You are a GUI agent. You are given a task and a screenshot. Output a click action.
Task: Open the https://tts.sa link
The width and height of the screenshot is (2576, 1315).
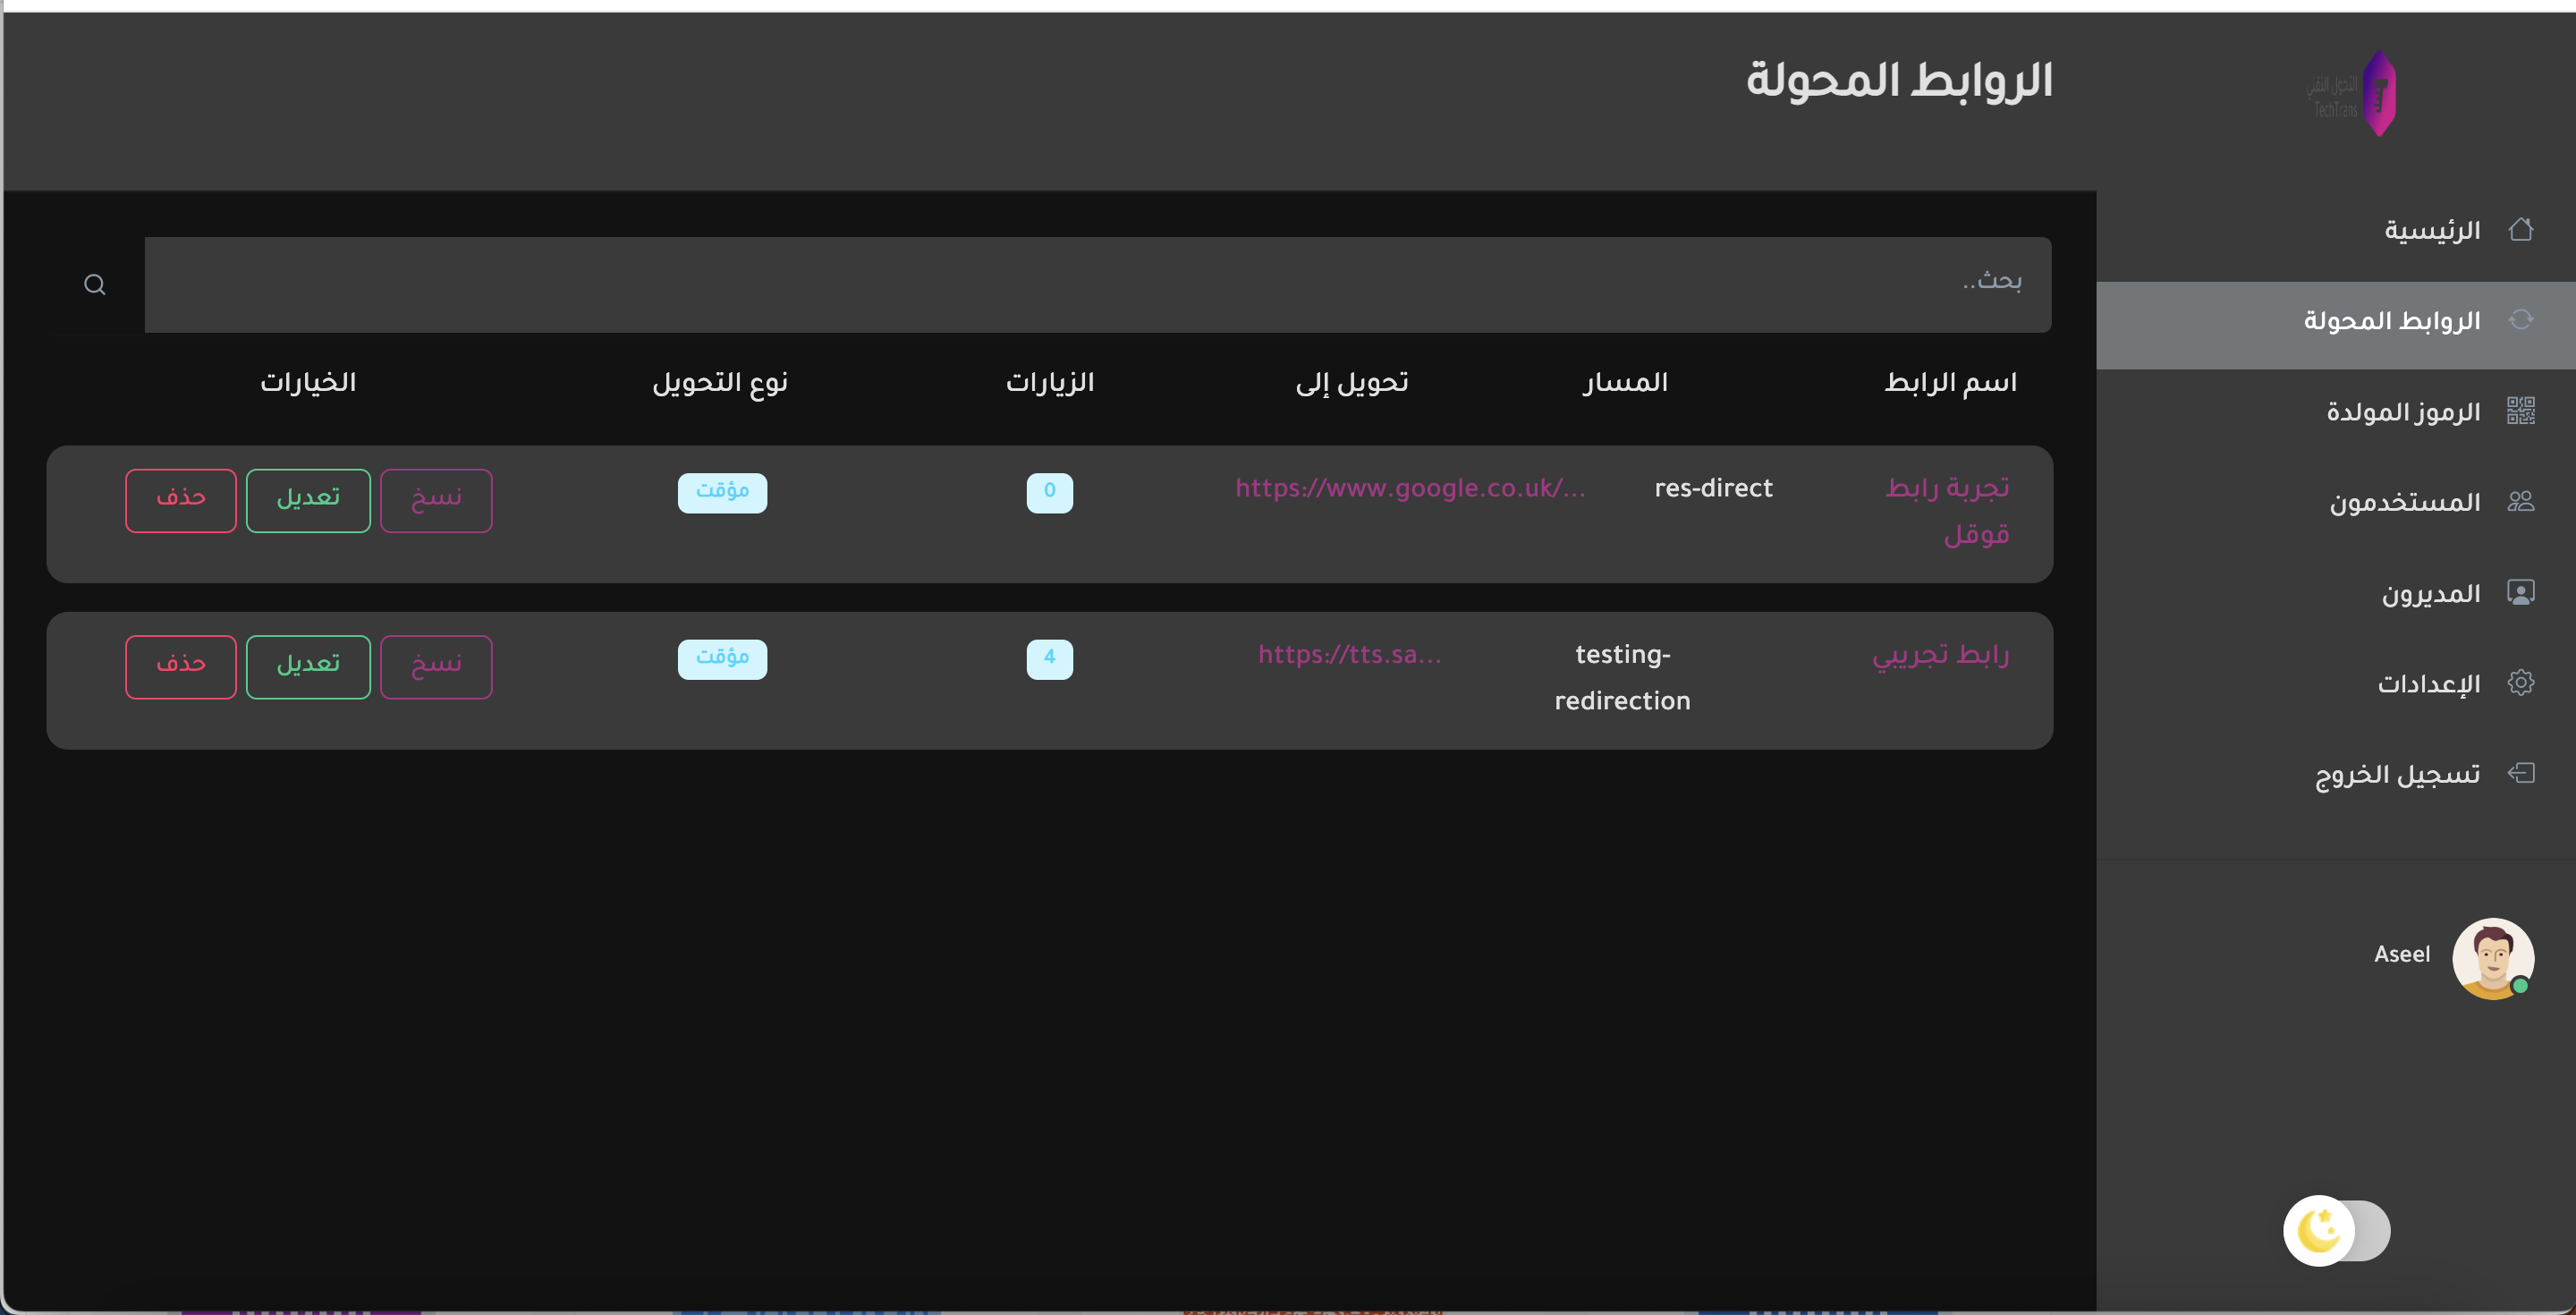[1349, 654]
